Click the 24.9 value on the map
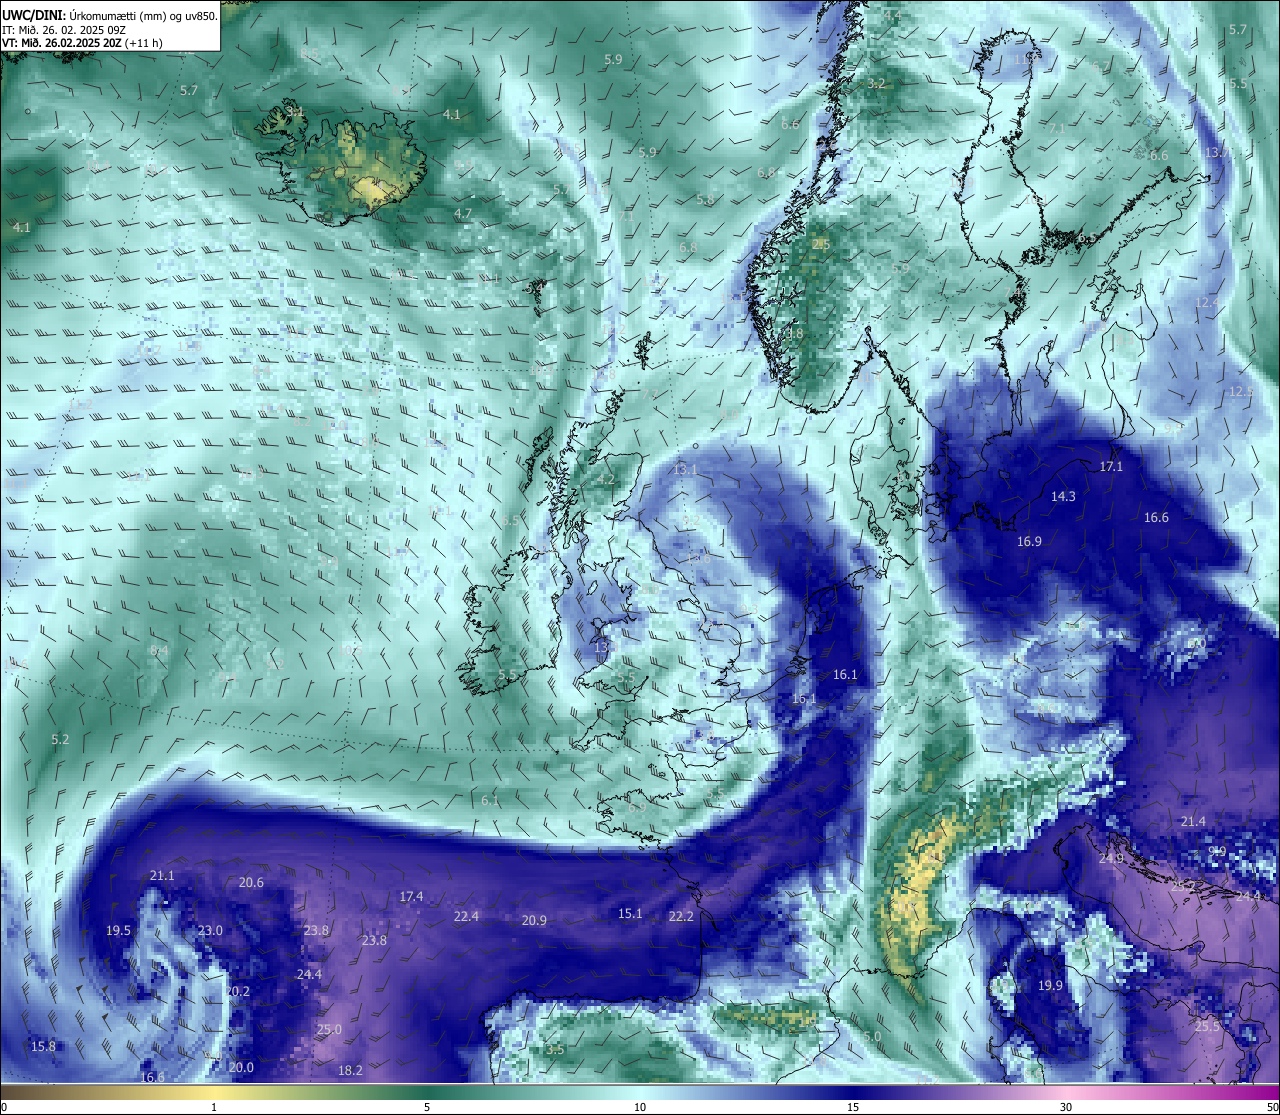Image resolution: width=1280 pixels, height=1115 pixels. coord(1111,859)
